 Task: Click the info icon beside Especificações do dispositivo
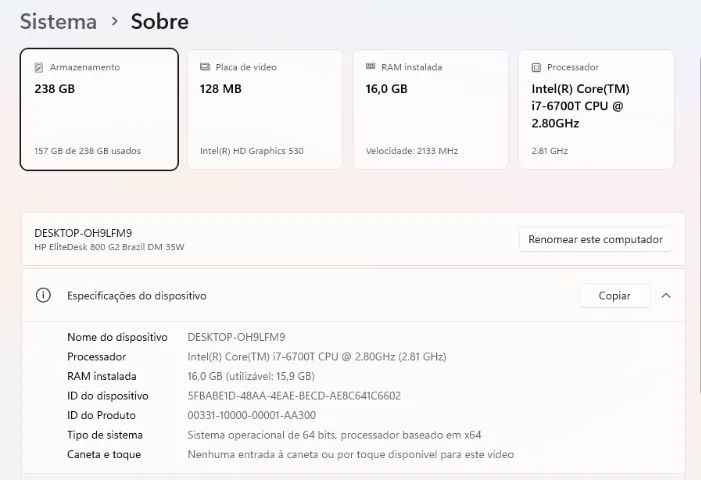click(x=43, y=295)
